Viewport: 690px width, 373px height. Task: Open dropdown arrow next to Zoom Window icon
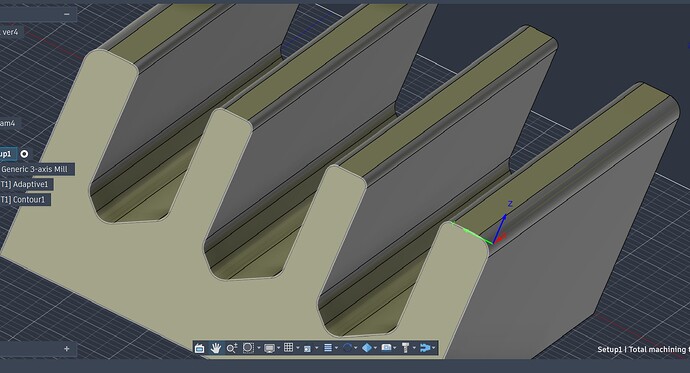point(258,348)
